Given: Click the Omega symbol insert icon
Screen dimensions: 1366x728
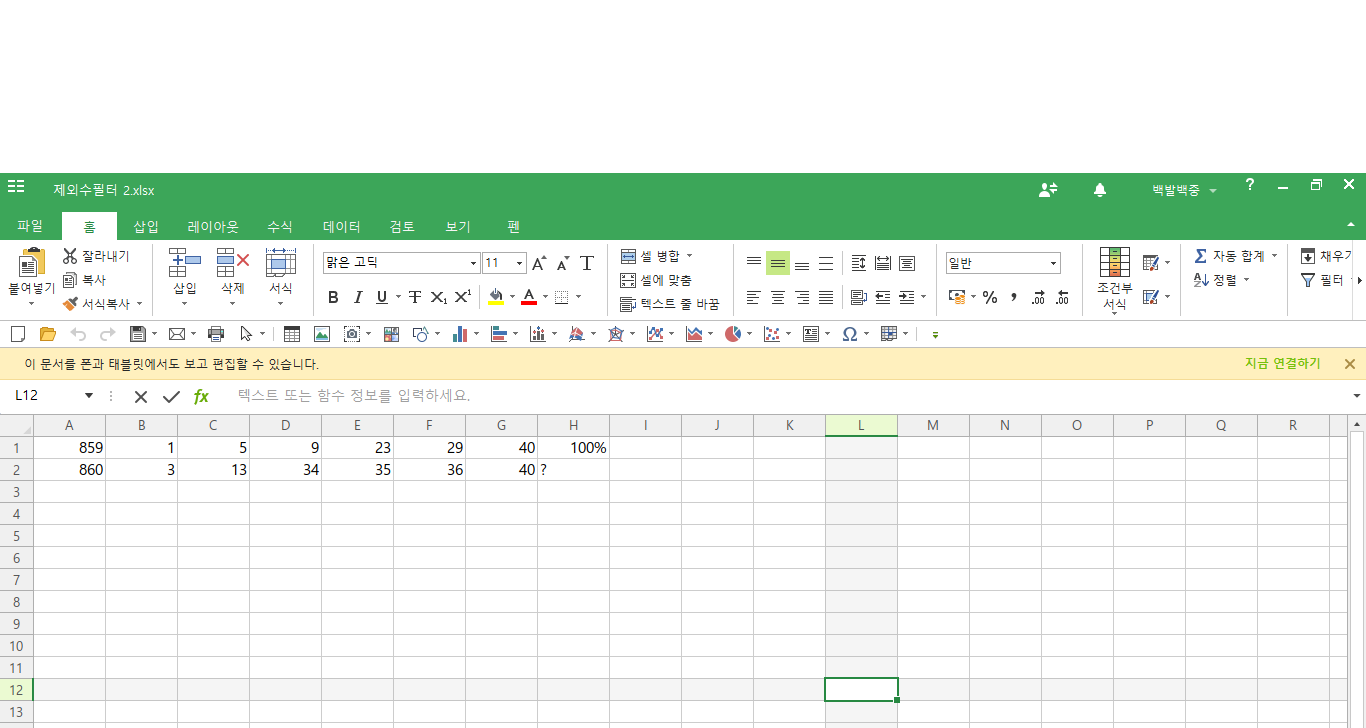Looking at the screenshot, I should (849, 334).
